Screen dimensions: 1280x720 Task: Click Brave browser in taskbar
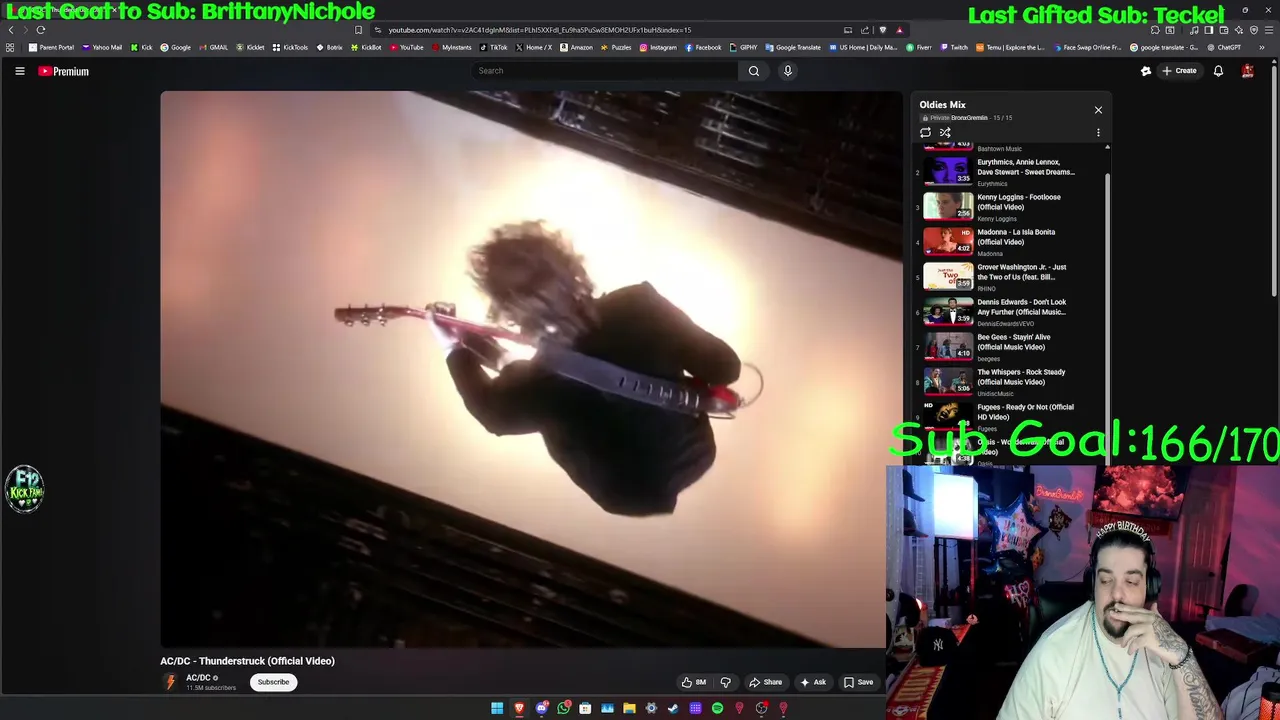519,708
